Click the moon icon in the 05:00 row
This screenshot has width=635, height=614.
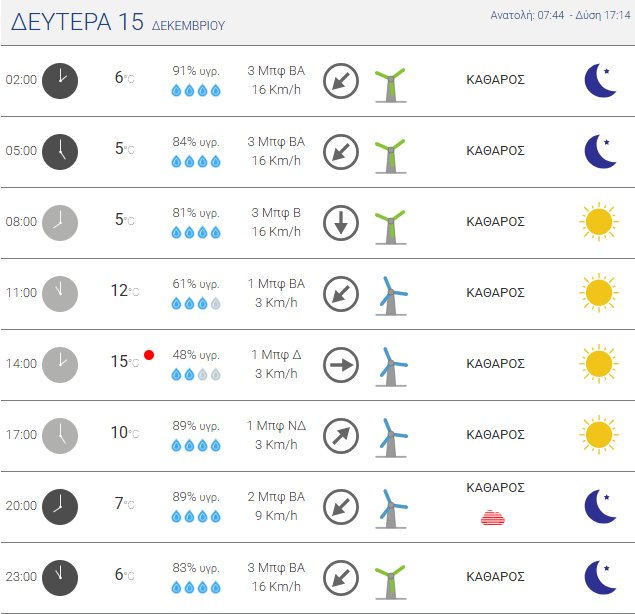coord(600,151)
